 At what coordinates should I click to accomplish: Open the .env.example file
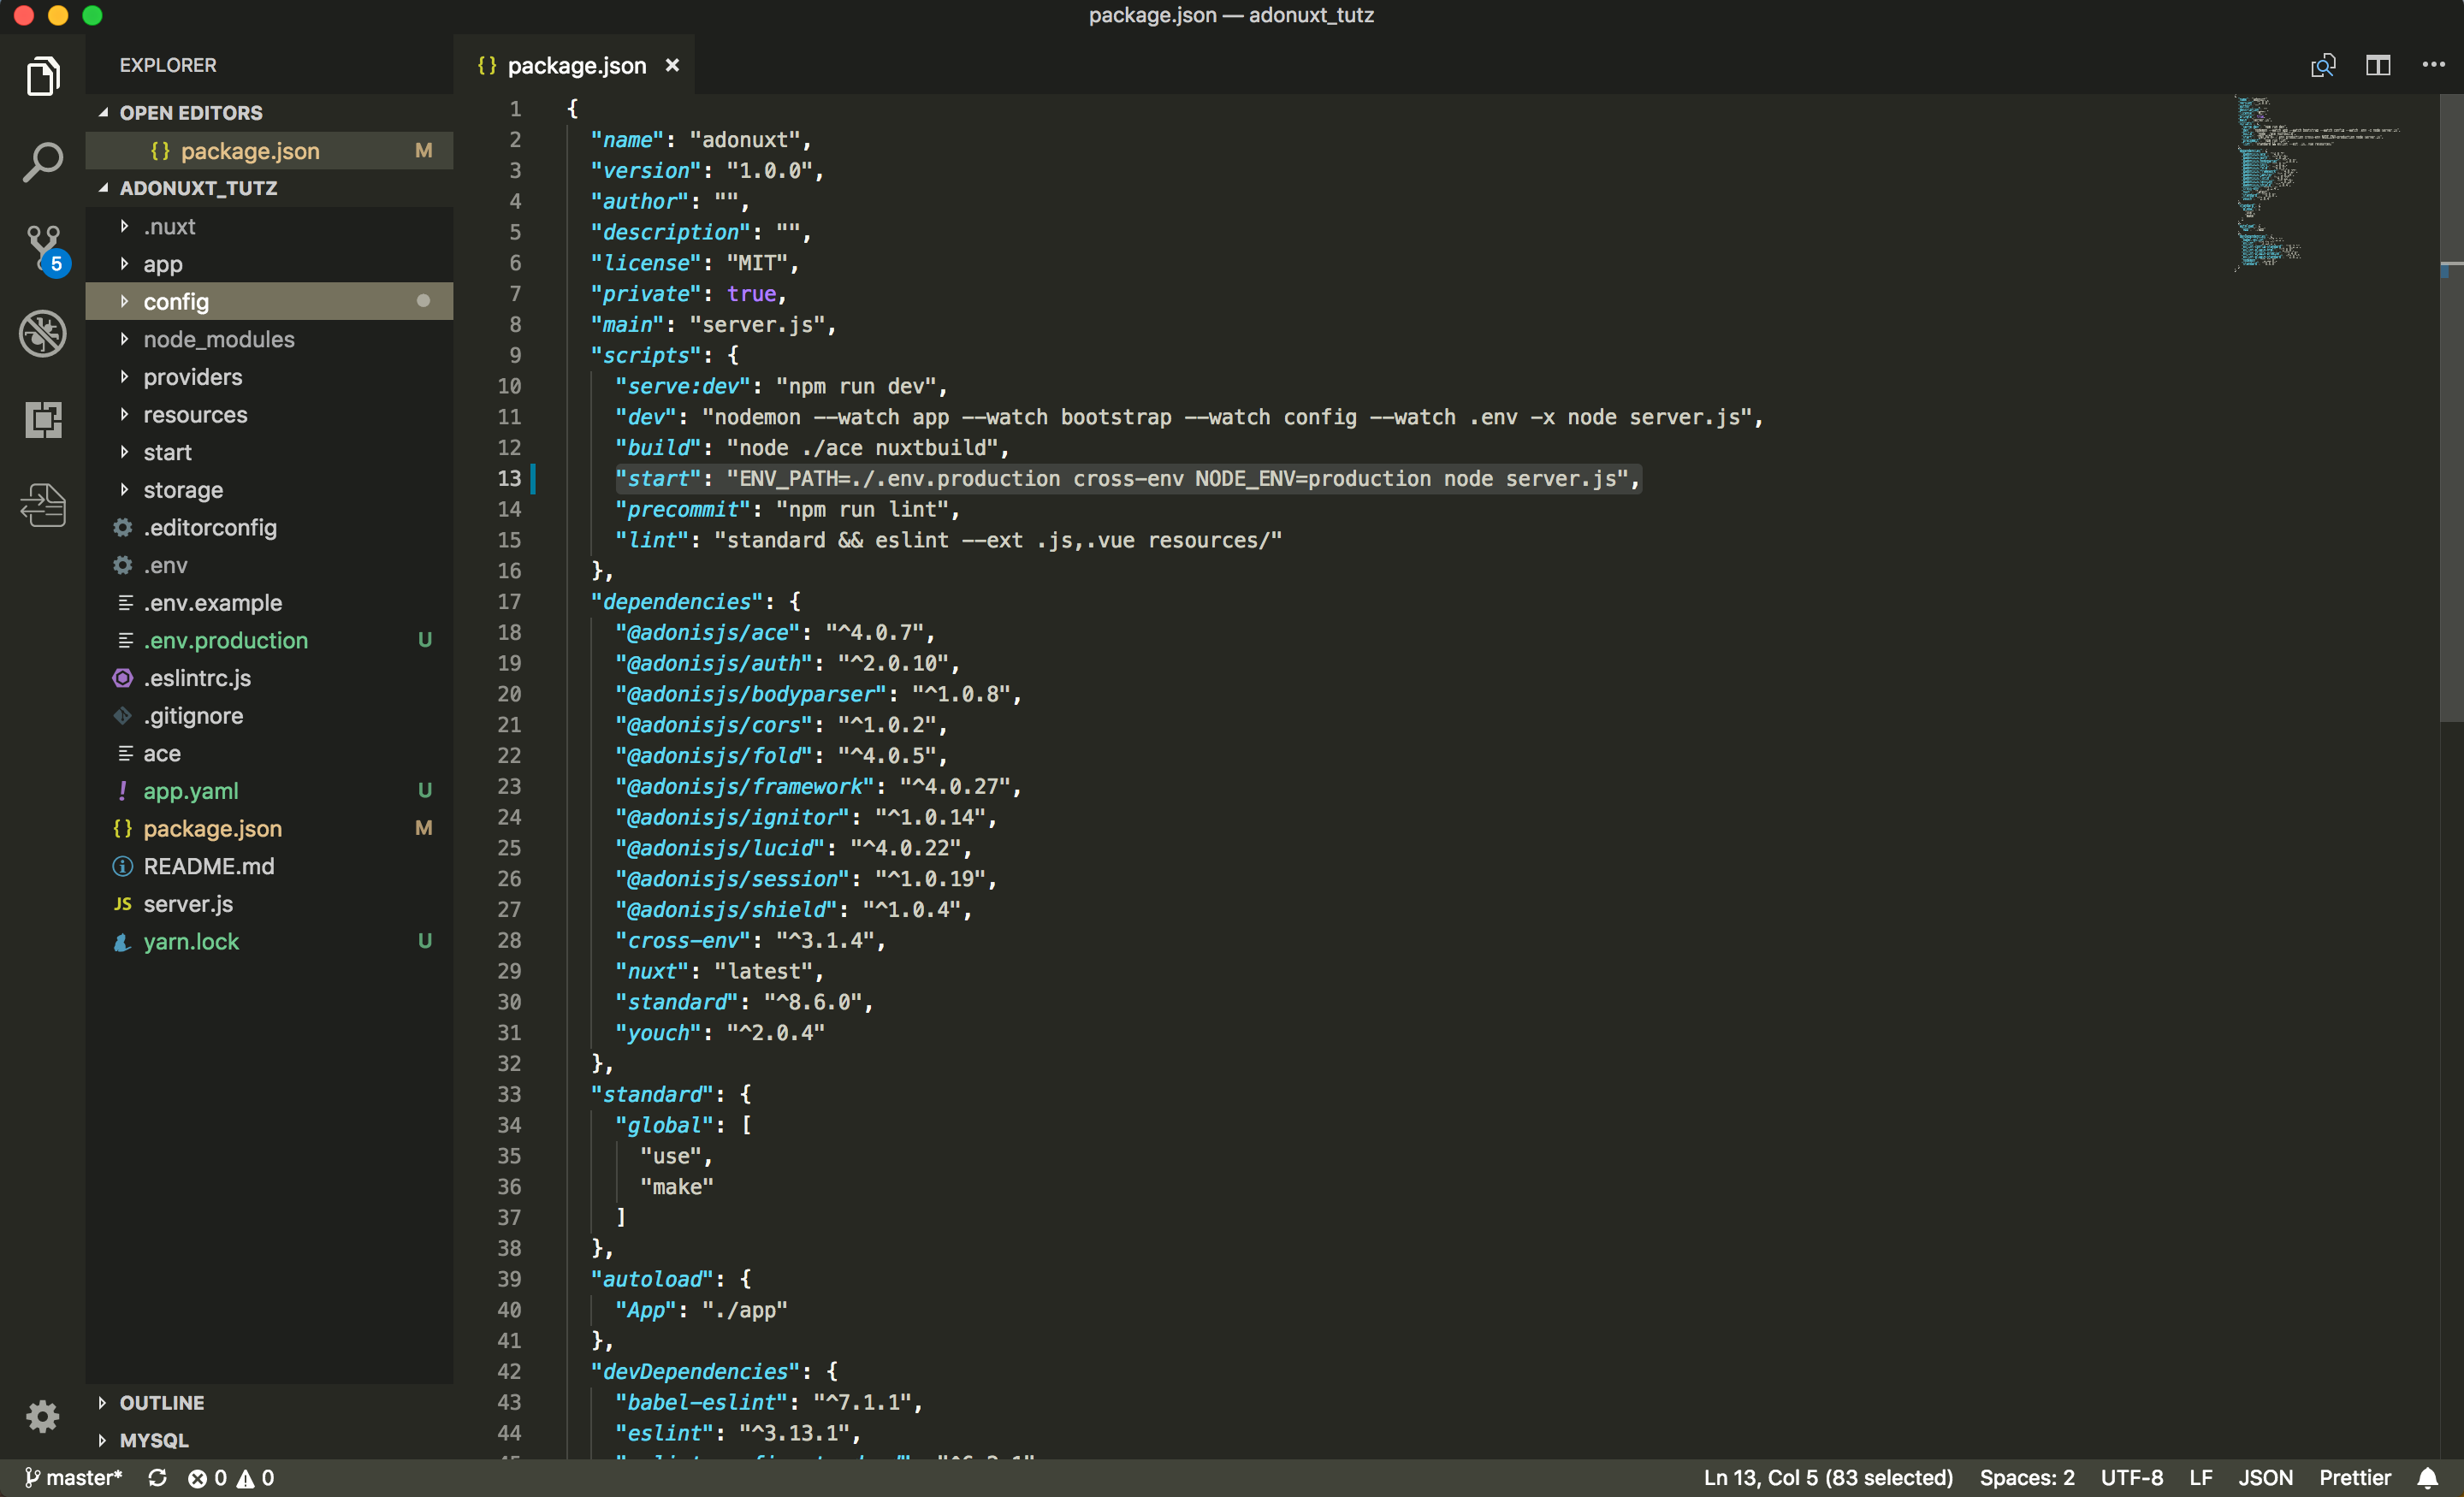click(x=268, y=603)
